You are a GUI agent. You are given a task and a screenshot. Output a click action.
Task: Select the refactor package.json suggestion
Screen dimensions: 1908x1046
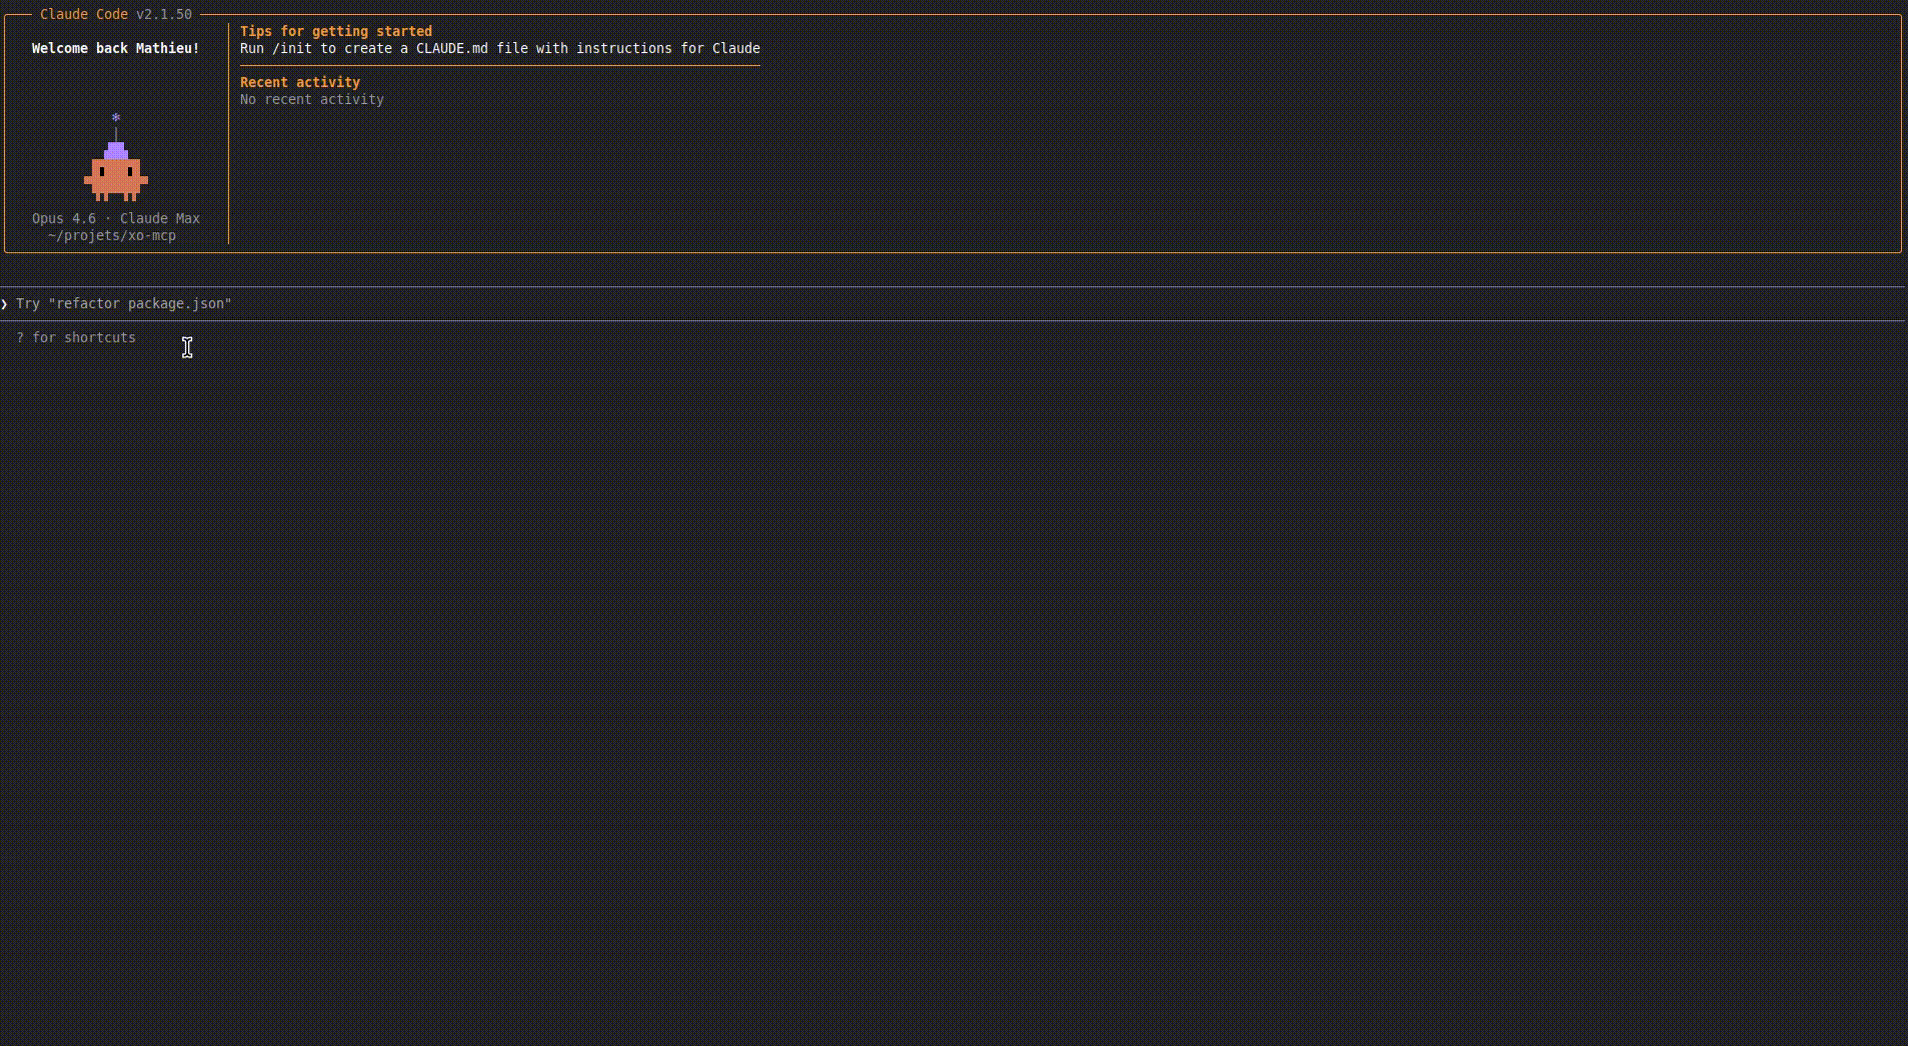(141, 303)
